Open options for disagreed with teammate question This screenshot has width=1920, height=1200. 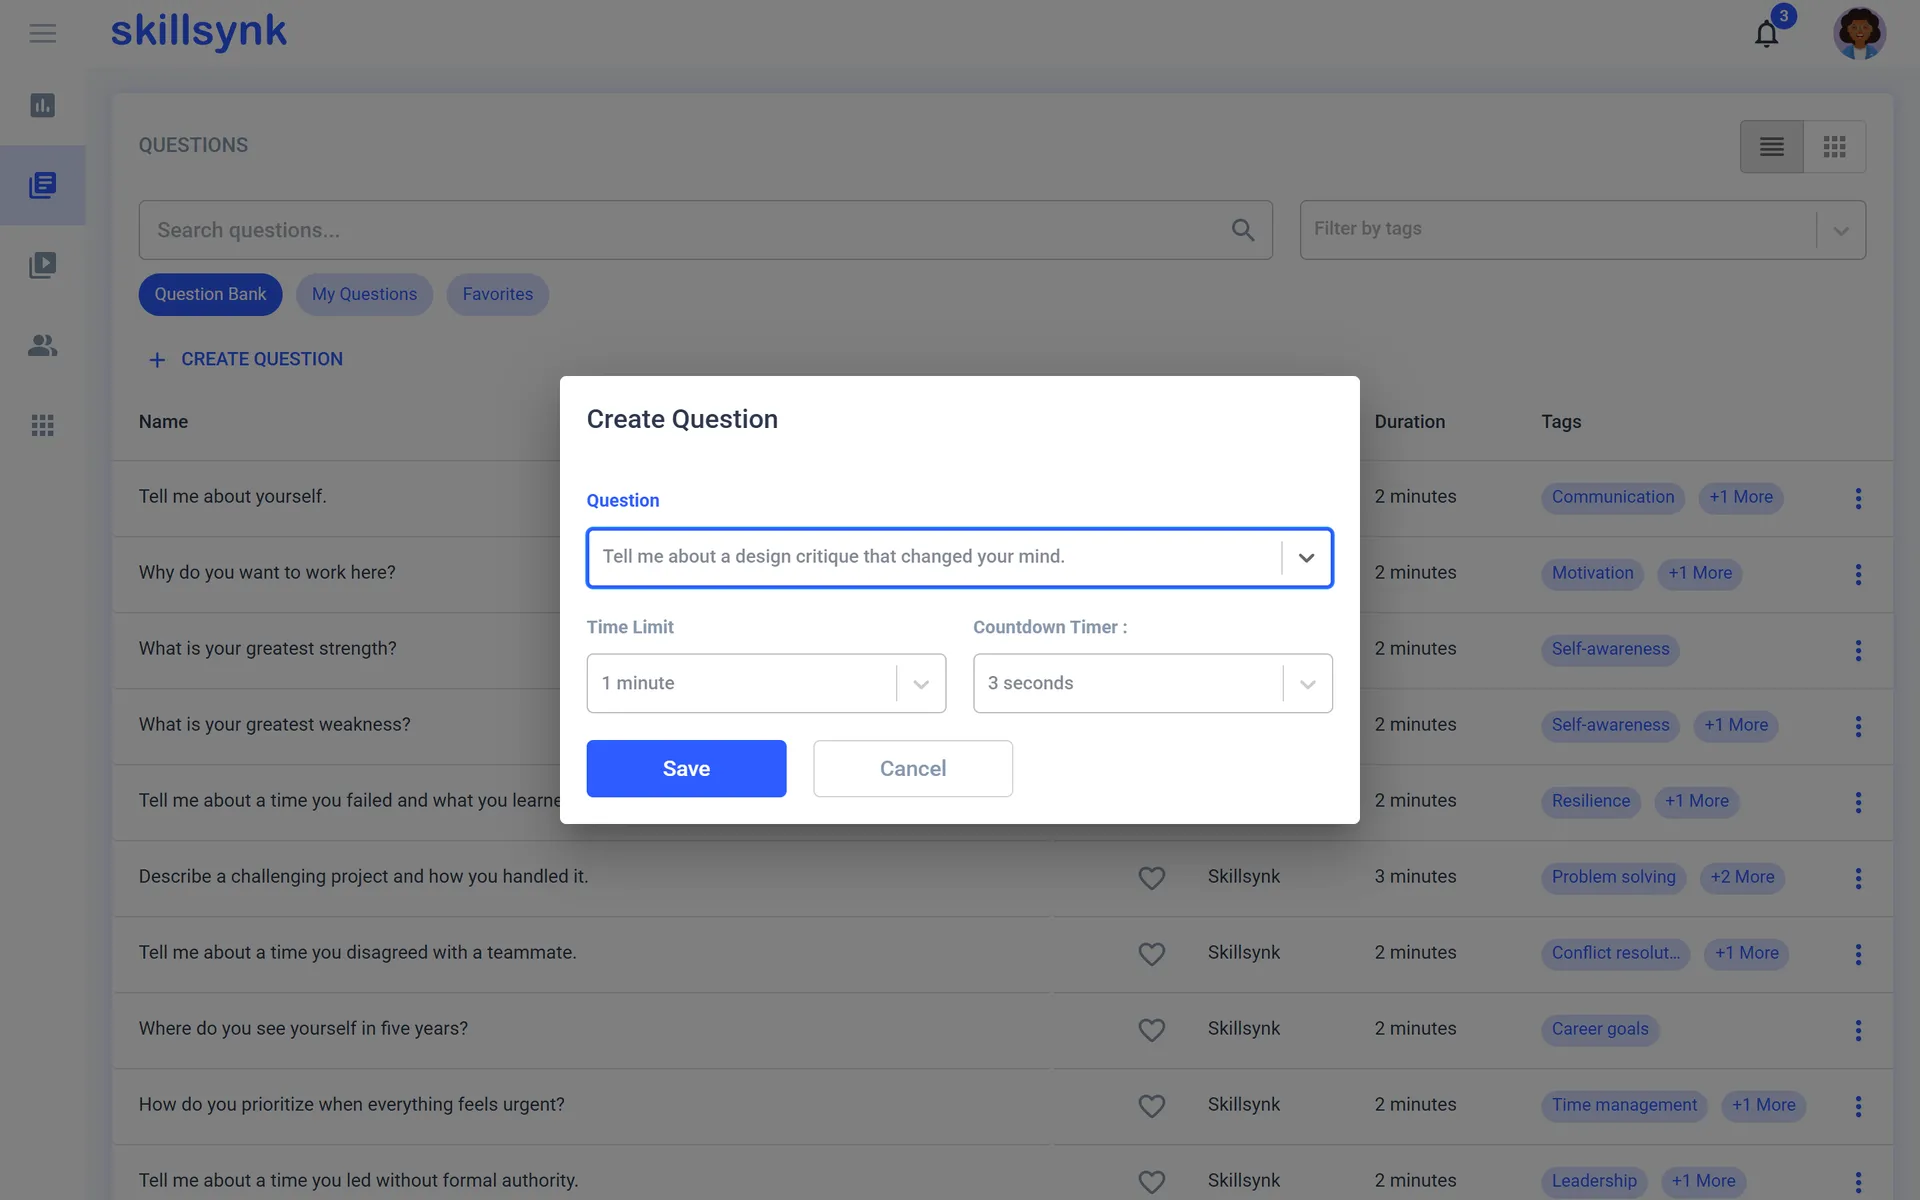point(1858,954)
